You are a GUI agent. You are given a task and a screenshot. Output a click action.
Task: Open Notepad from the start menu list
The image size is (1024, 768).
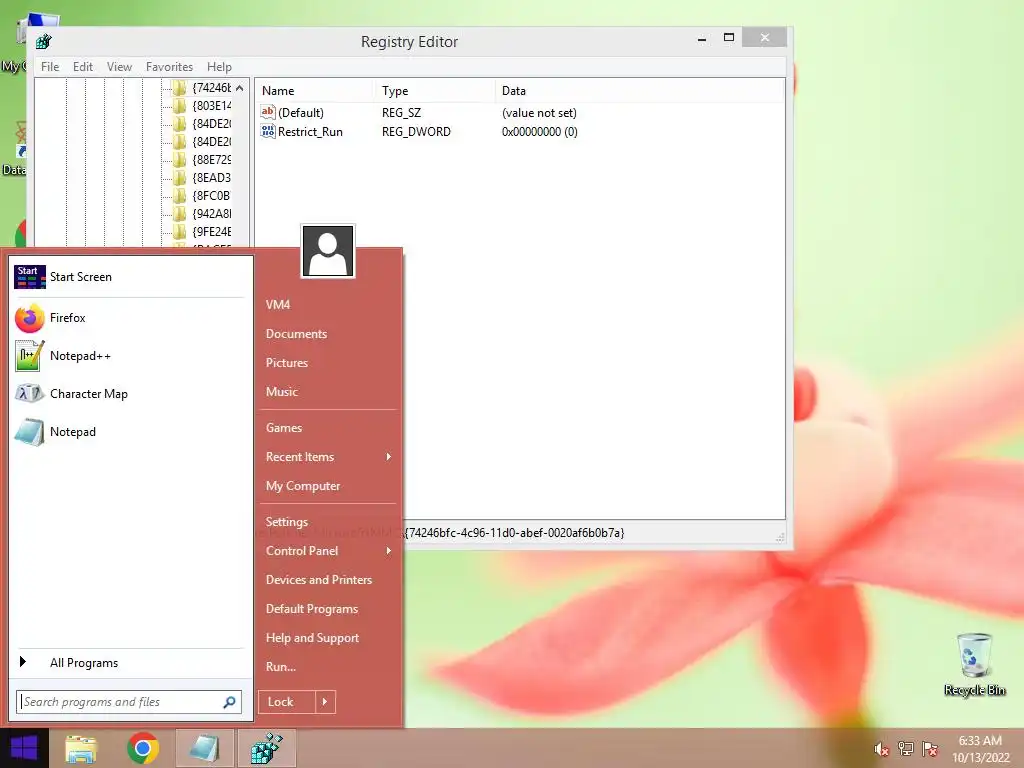coord(72,432)
